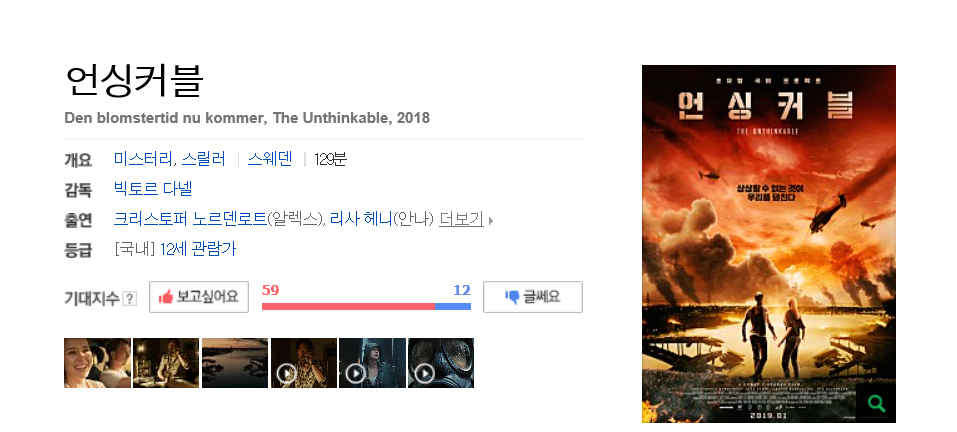Open actor 크리스토퍼 노르덴로트 page
The width and height of the screenshot is (957, 432).
pos(190,219)
